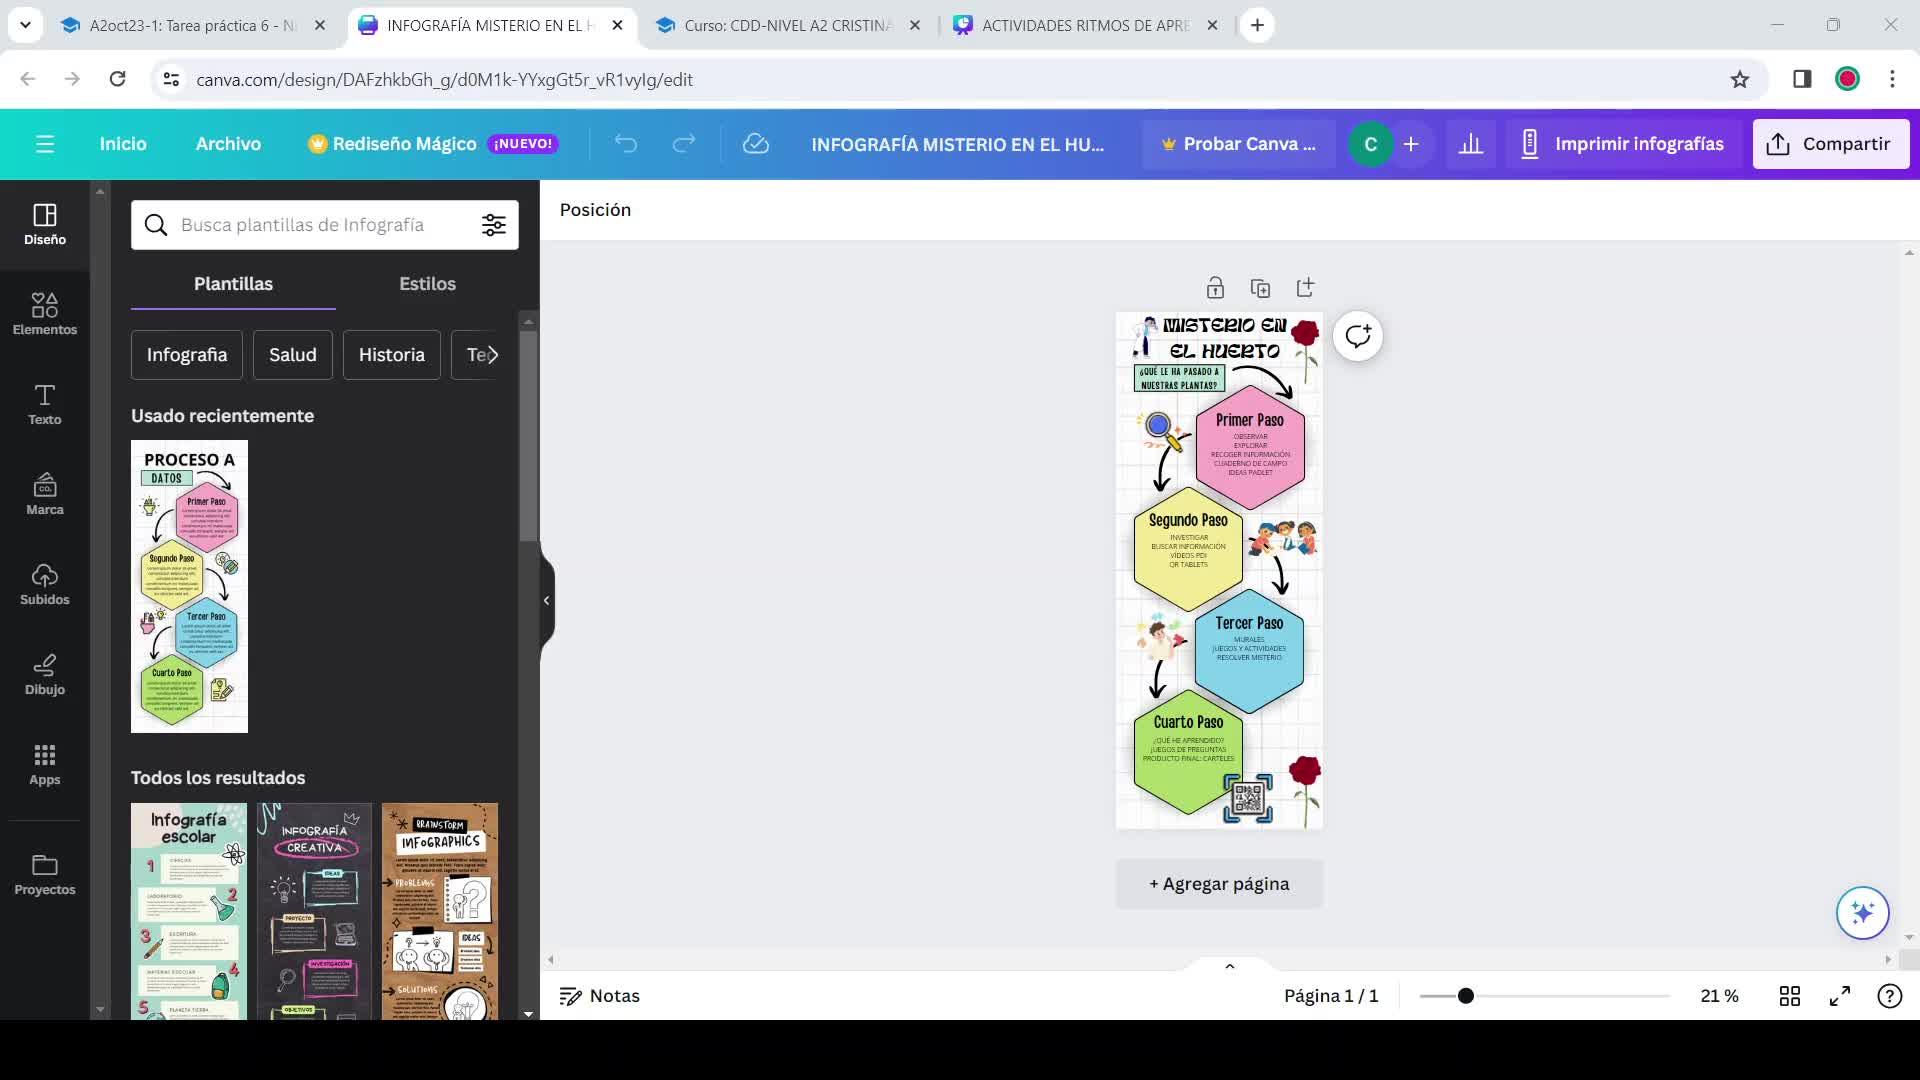Toggle the grid view of pages

[1790, 996]
